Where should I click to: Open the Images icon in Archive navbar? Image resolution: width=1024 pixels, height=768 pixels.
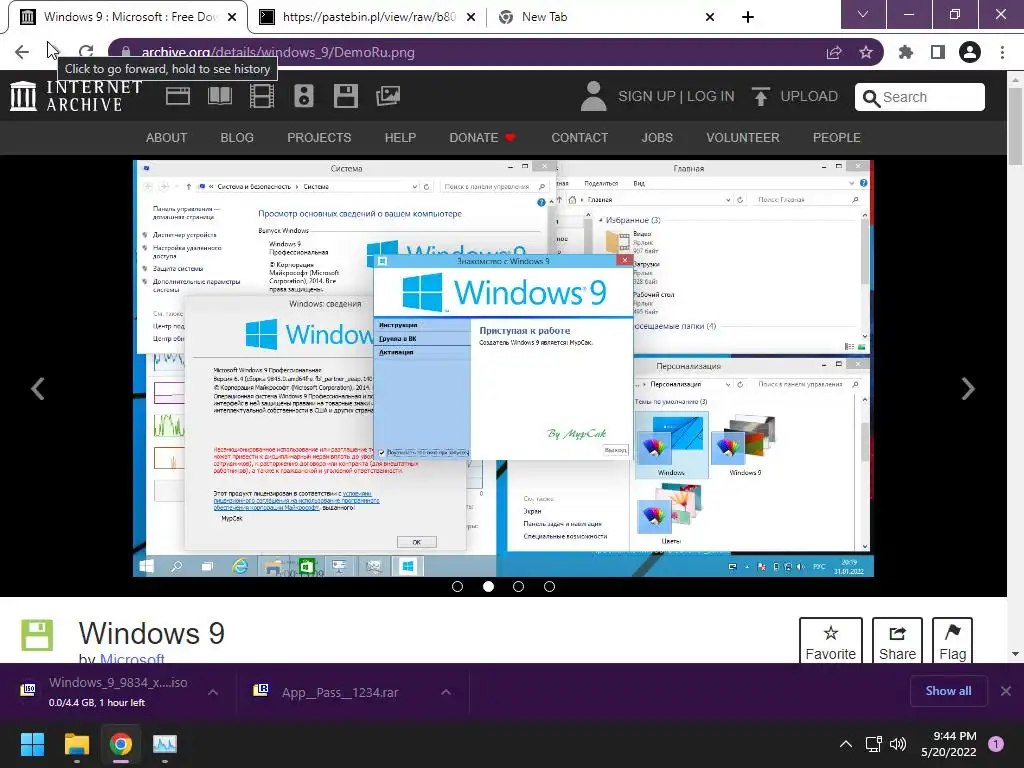click(x=388, y=96)
